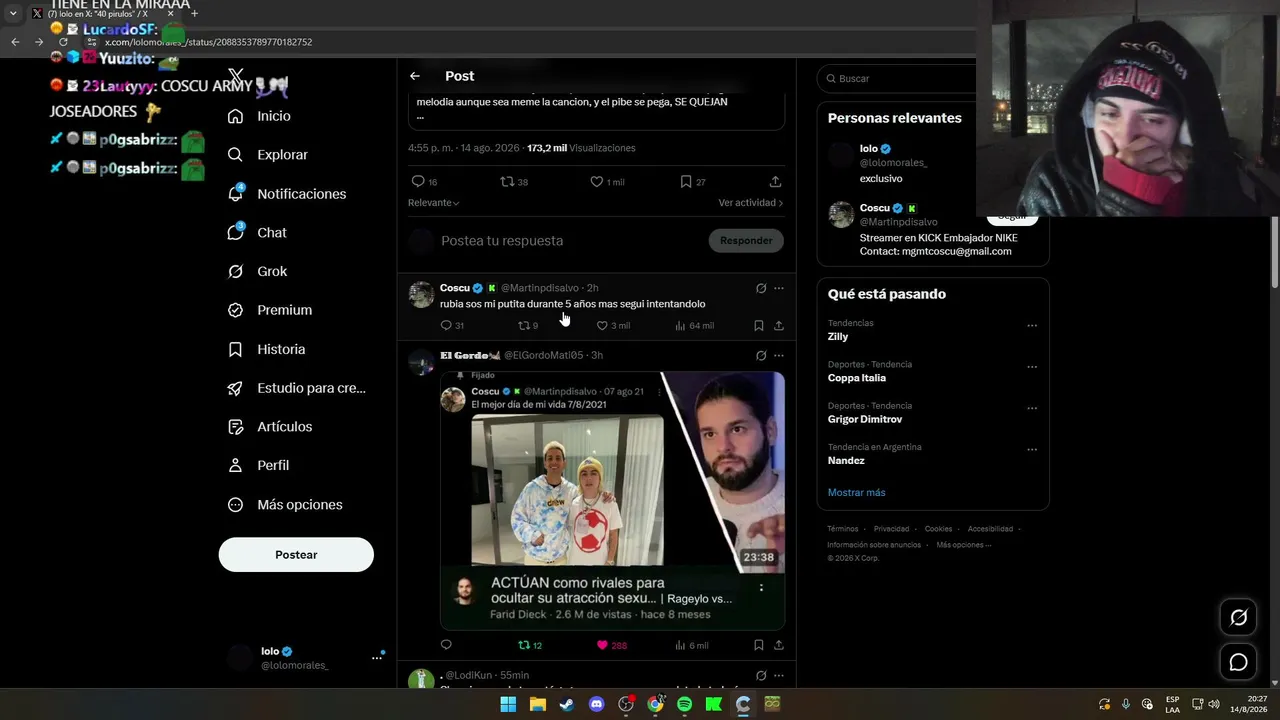Open the Windows Start menu
Image resolution: width=1280 pixels, height=720 pixels.
tap(508, 704)
